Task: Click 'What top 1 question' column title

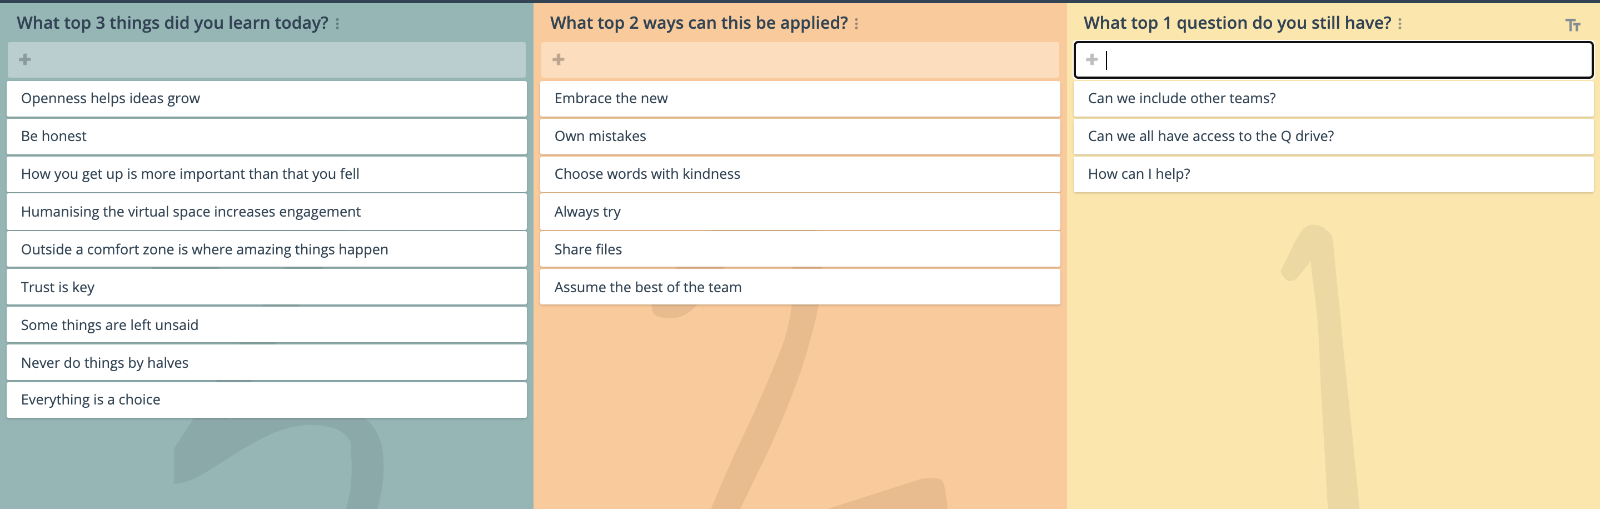Action: point(1238,23)
